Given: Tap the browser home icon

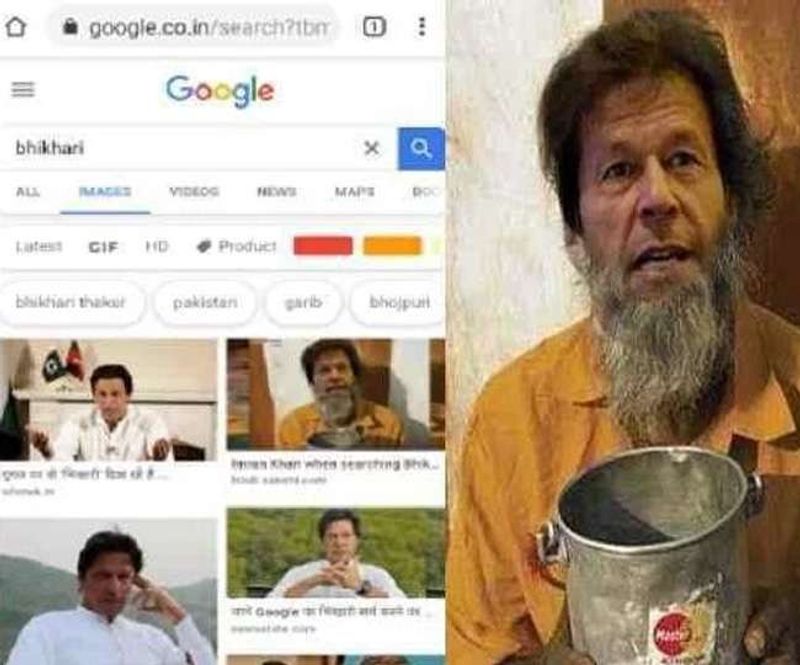Looking at the screenshot, I should (x=15, y=27).
